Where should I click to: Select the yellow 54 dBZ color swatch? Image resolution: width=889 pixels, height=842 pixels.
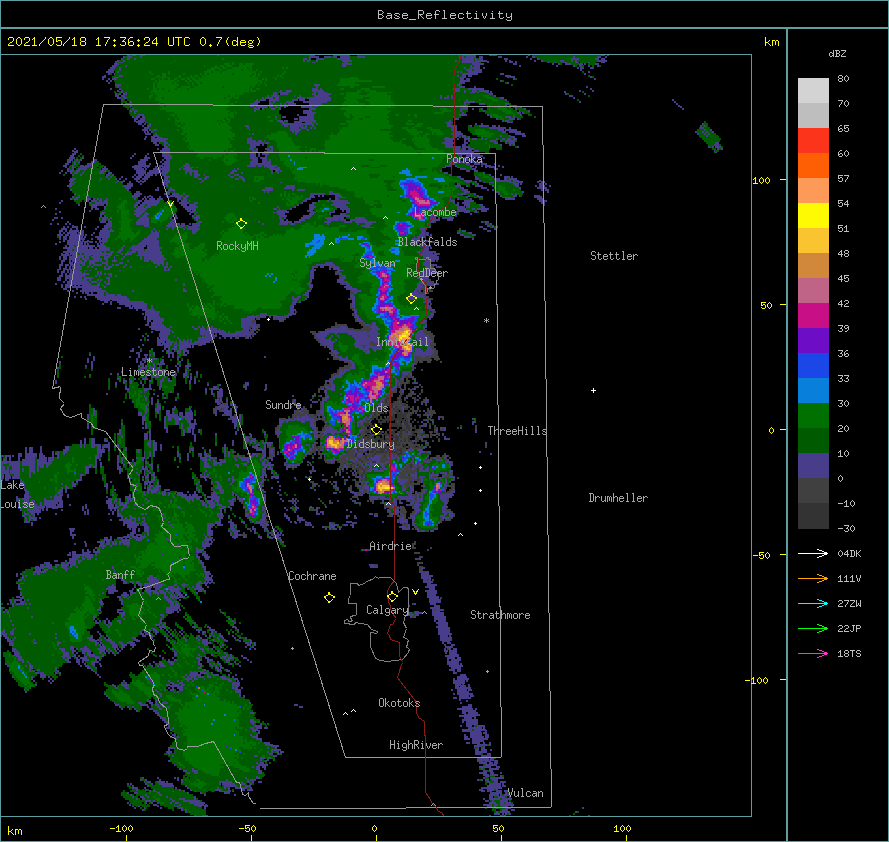(813, 215)
